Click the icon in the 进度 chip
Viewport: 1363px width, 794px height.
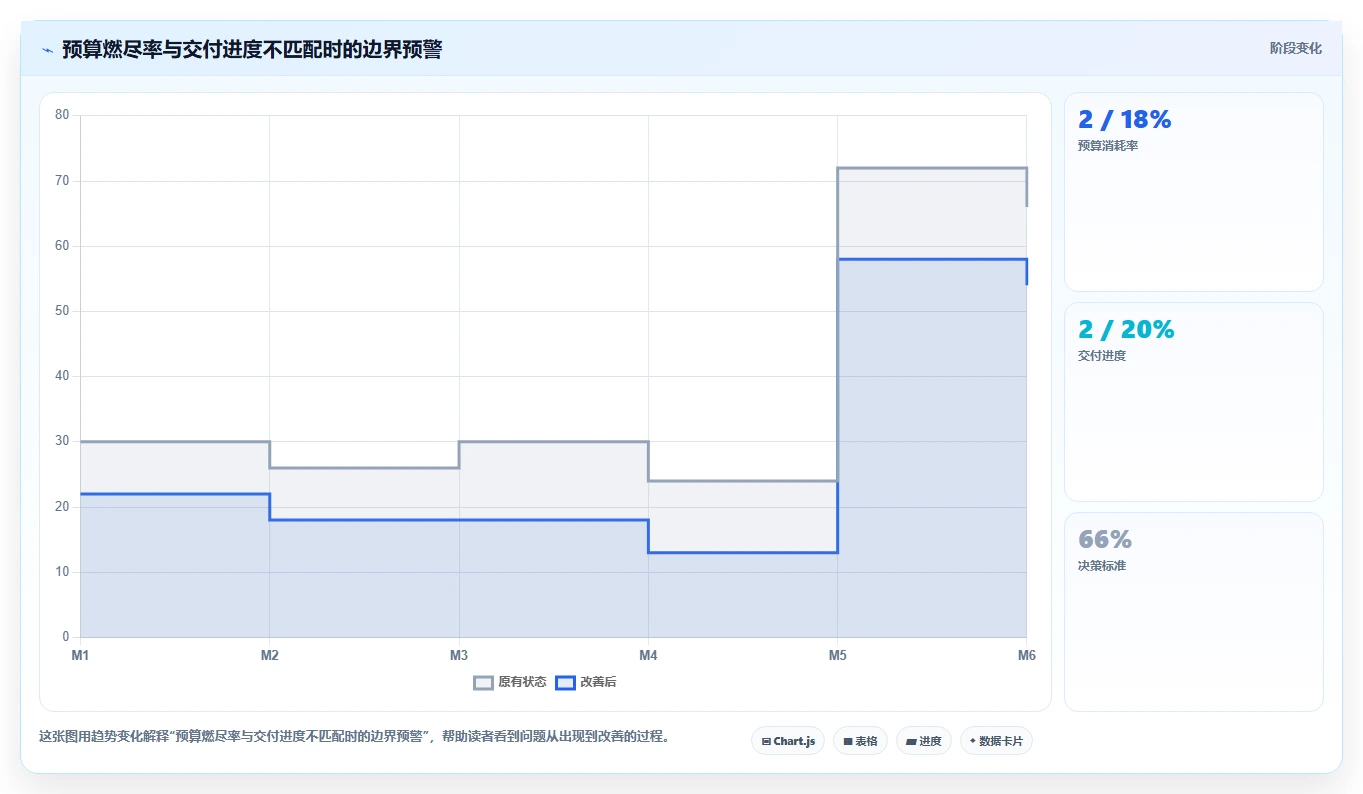point(911,741)
